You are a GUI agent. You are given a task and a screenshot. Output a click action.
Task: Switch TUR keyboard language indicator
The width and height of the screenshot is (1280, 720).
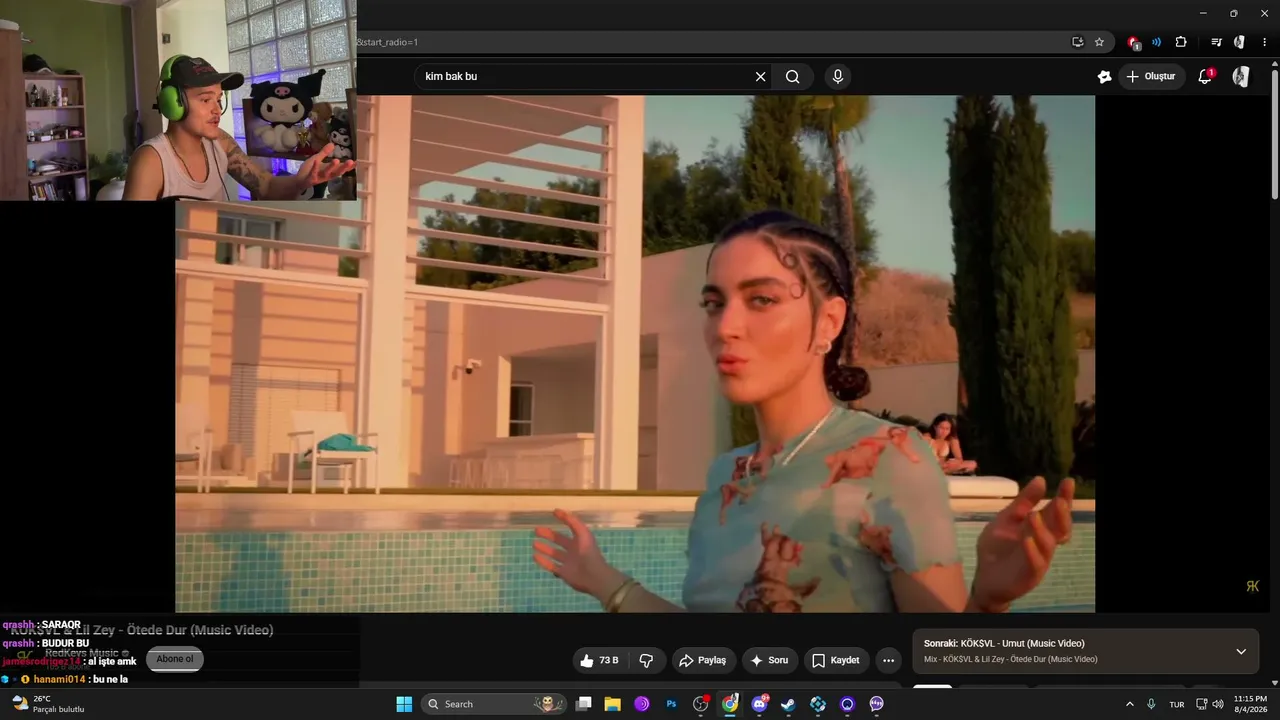[1177, 704]
